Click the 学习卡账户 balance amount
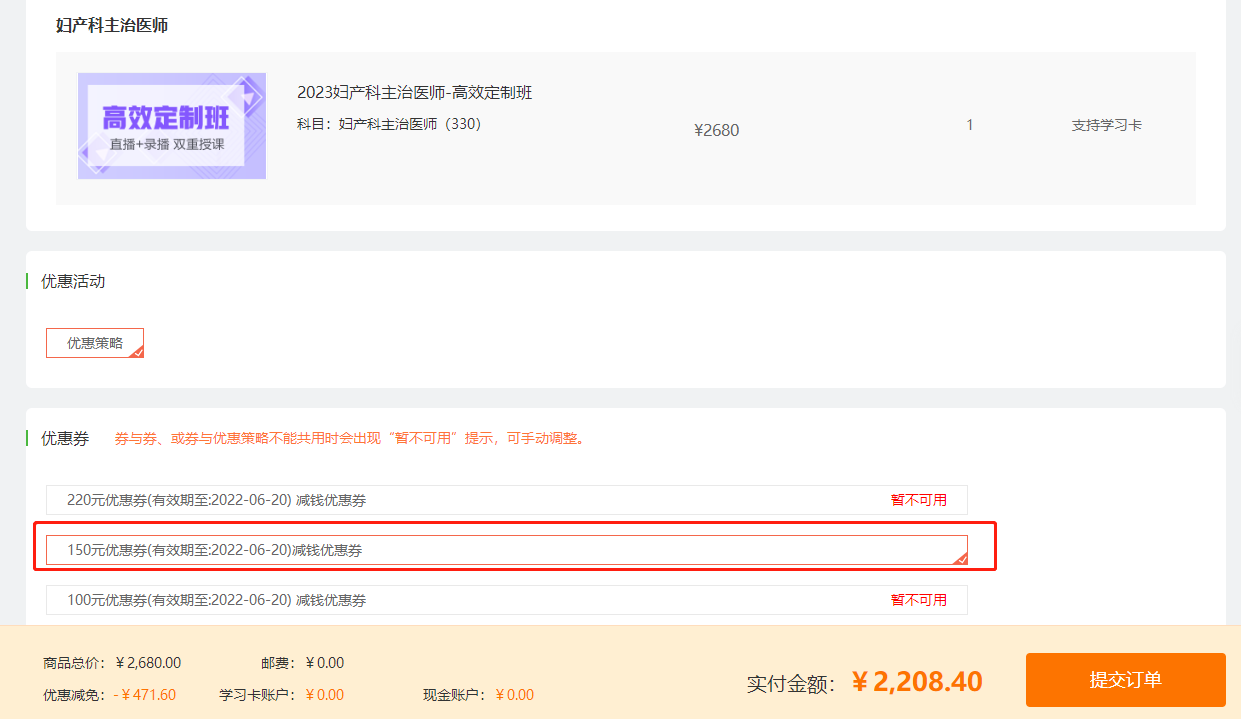This screenshot has height=719, width=1241. coord(324,695)
